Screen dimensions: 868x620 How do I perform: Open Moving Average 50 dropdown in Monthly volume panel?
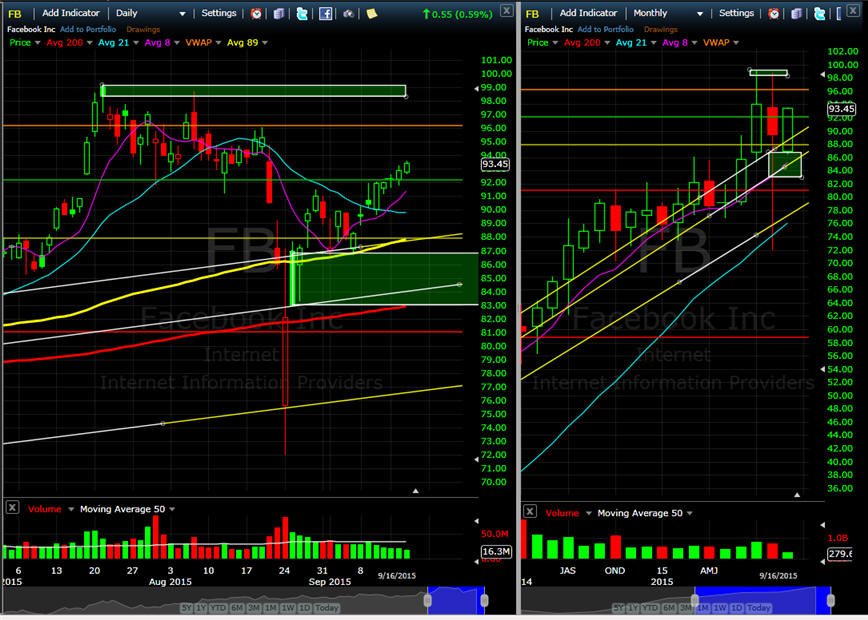click(690, 514)
